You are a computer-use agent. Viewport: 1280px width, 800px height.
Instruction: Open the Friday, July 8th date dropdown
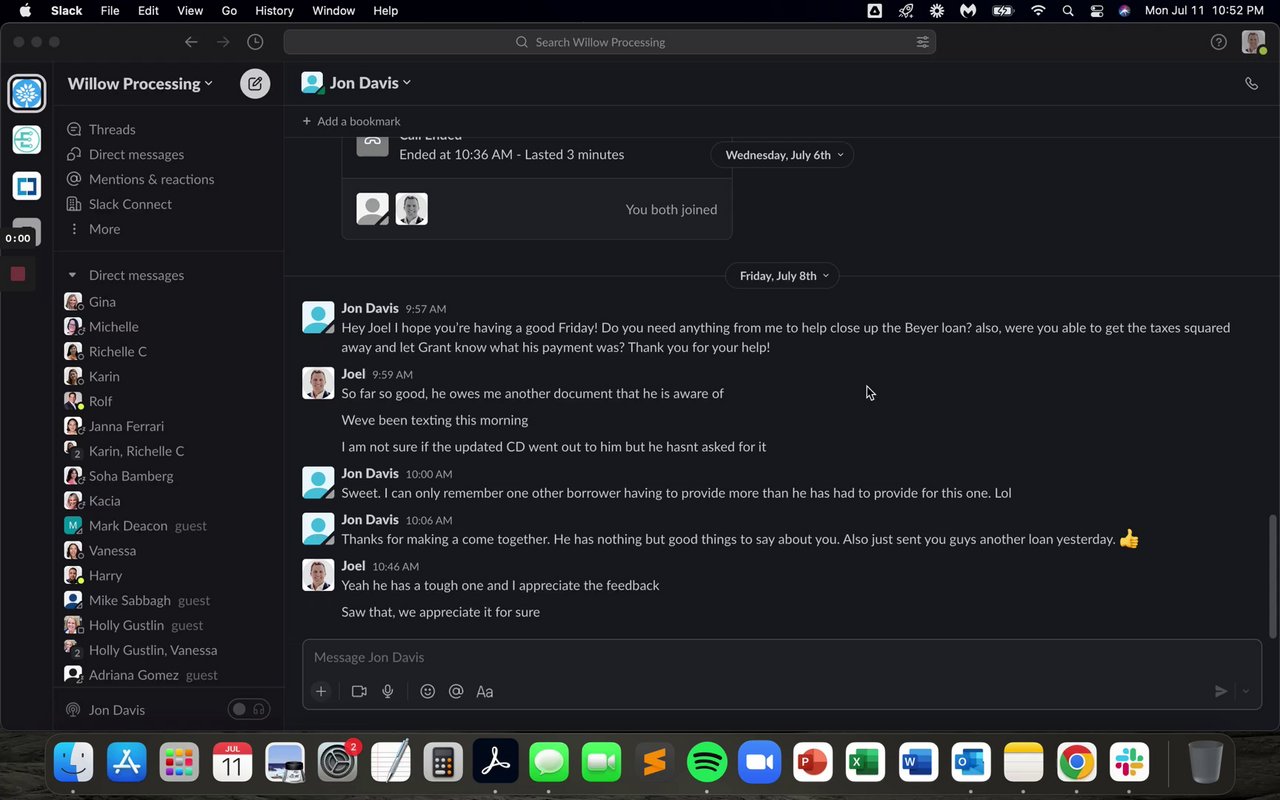782,276
